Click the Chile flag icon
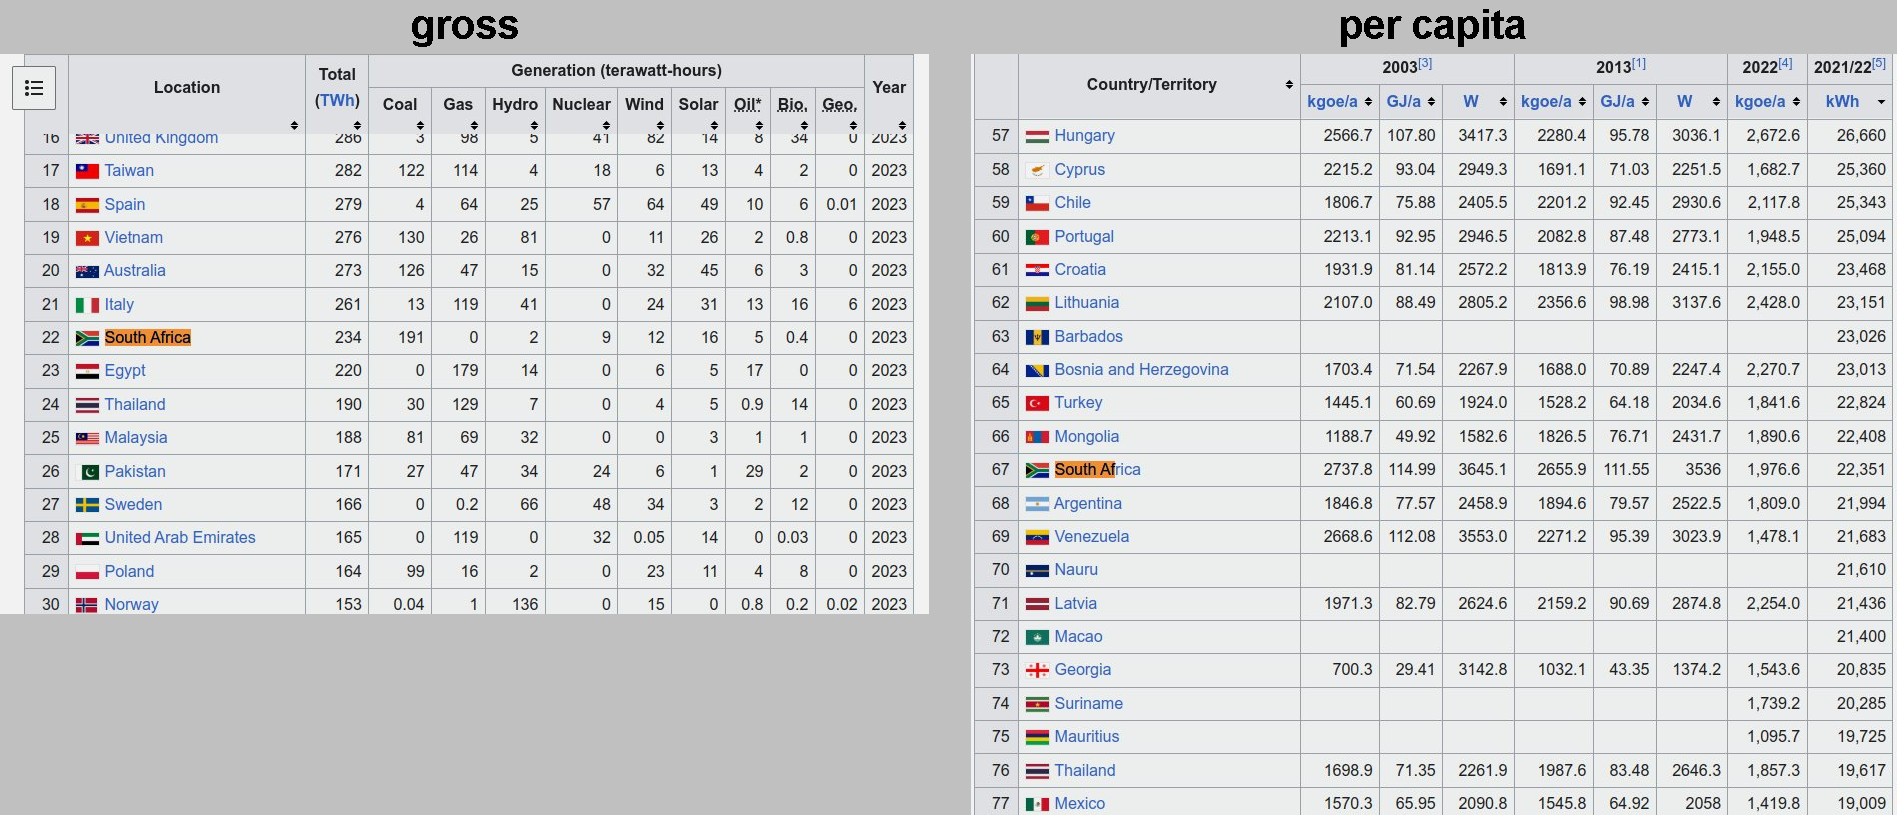The image size is (1897, 815). (x=1037, y=203)
